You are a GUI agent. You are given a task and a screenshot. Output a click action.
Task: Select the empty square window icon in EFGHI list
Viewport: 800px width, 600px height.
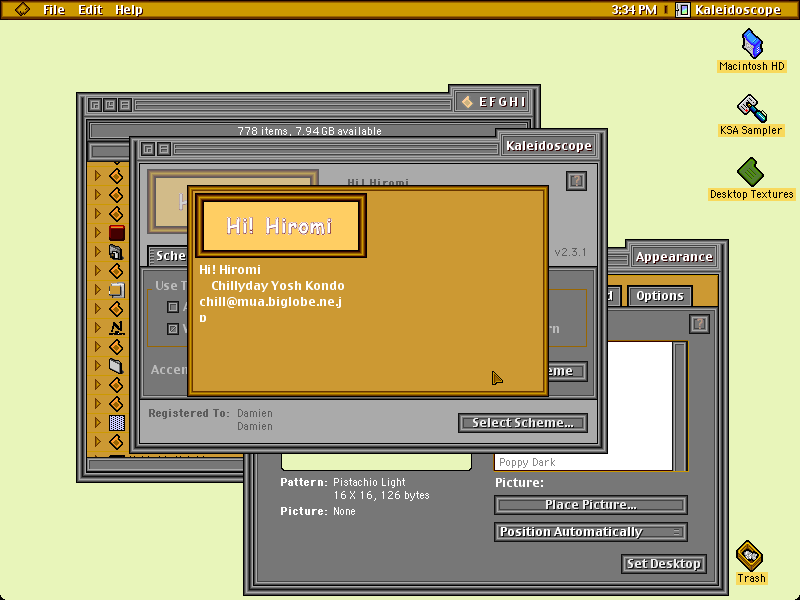click(x=116, y=290)
